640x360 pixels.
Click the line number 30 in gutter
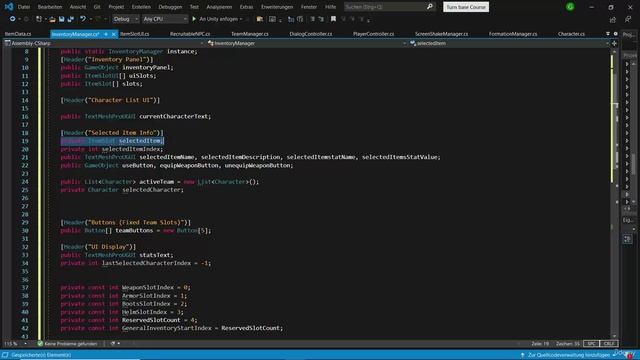pos(25,231)
